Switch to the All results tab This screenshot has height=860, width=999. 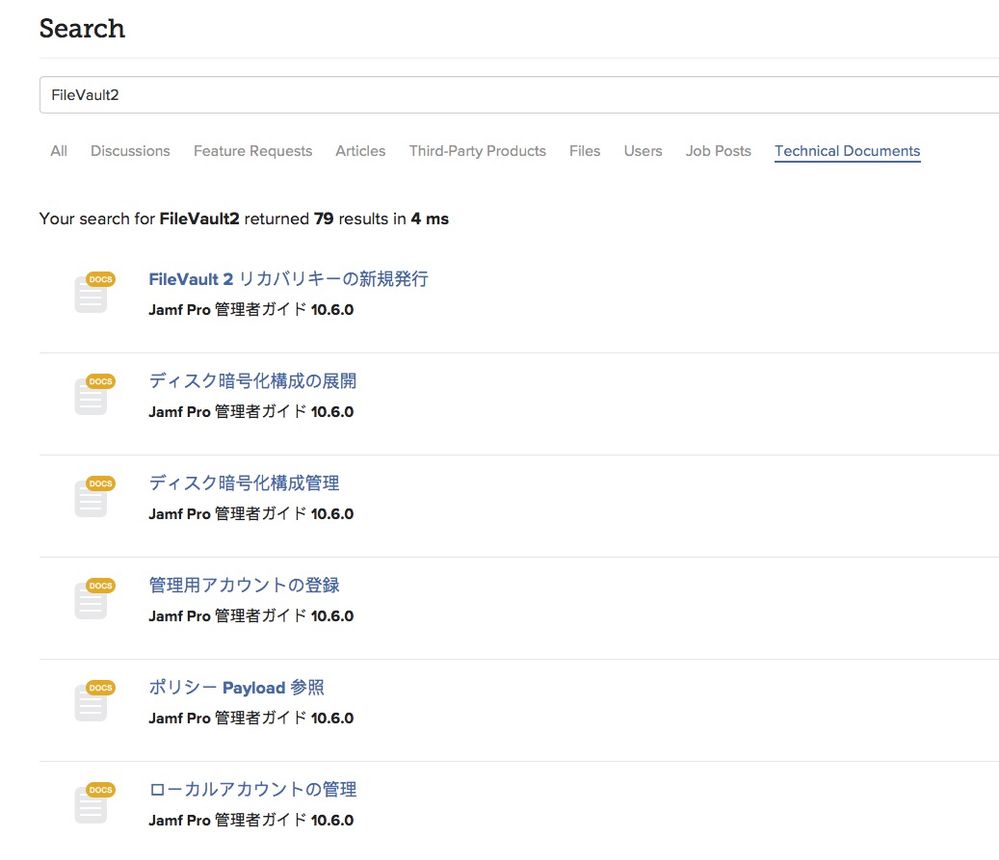(59, 151)
